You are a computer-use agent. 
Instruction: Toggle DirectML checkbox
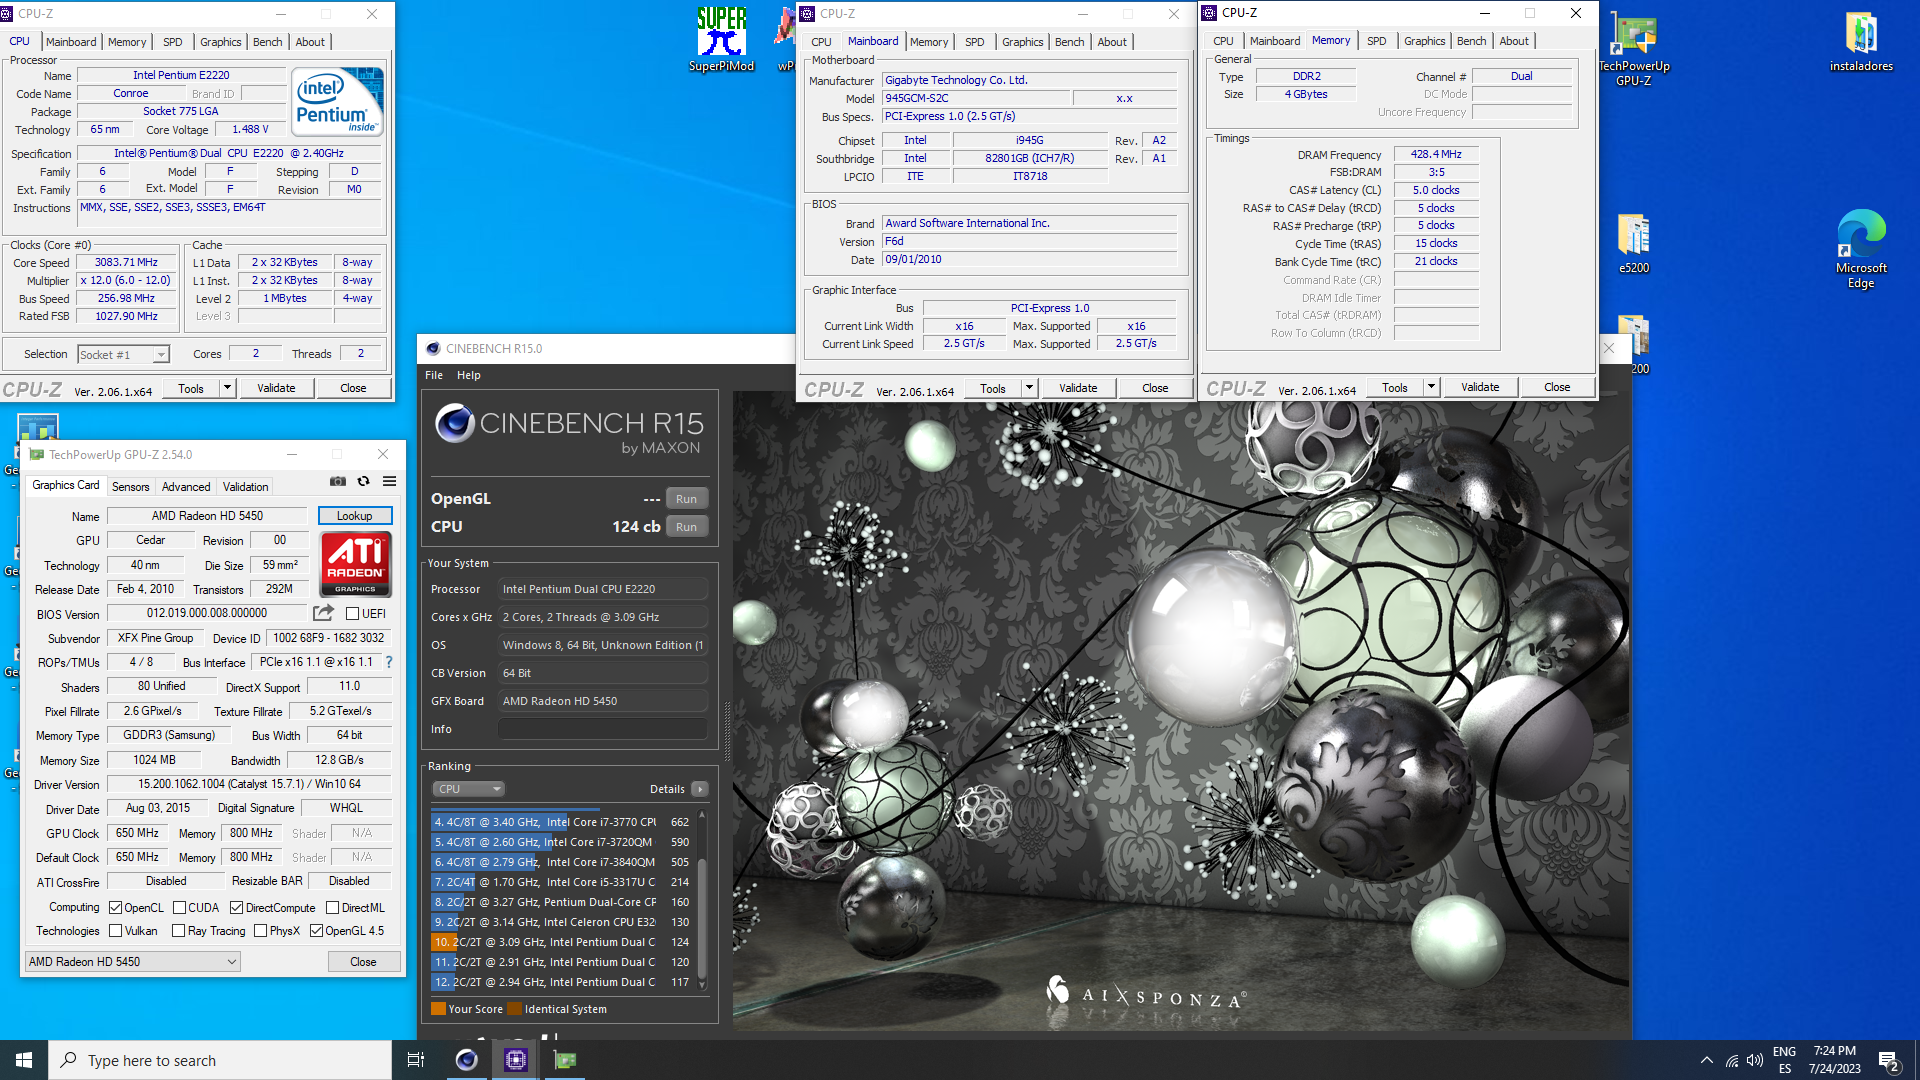pyautogui.click(x=333, y=908)
